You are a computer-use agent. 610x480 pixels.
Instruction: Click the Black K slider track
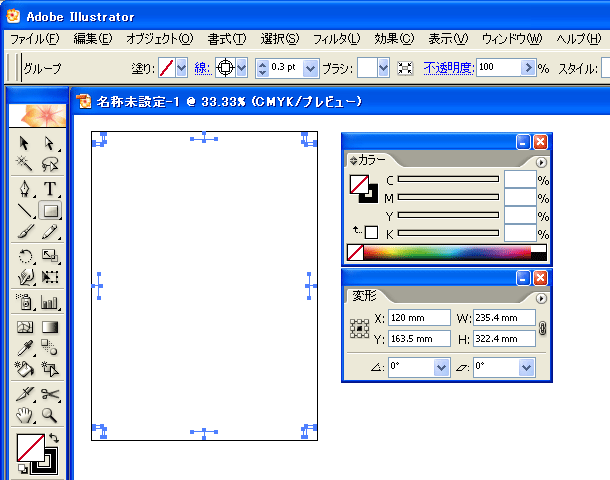(x=448, y=233)
